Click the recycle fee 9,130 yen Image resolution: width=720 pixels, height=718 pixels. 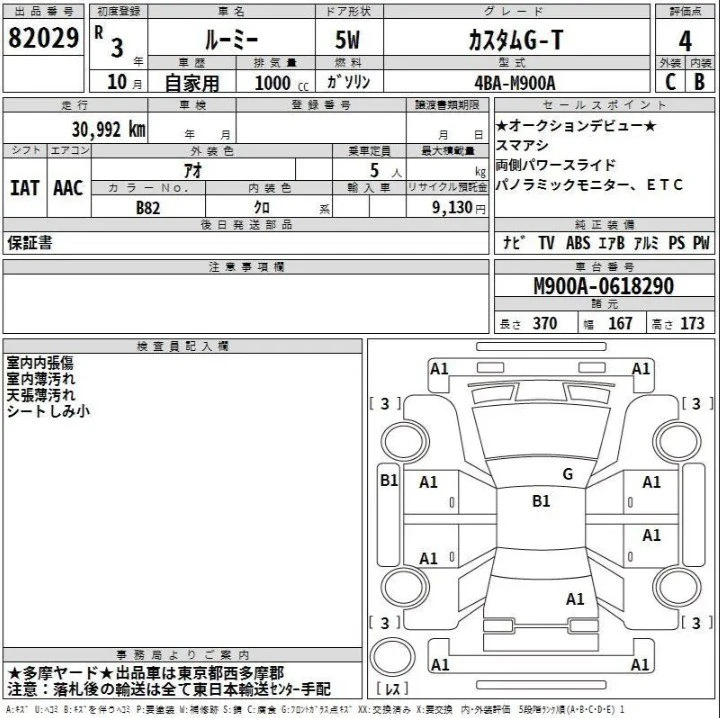pyautogui.click(x=458, y=208)
